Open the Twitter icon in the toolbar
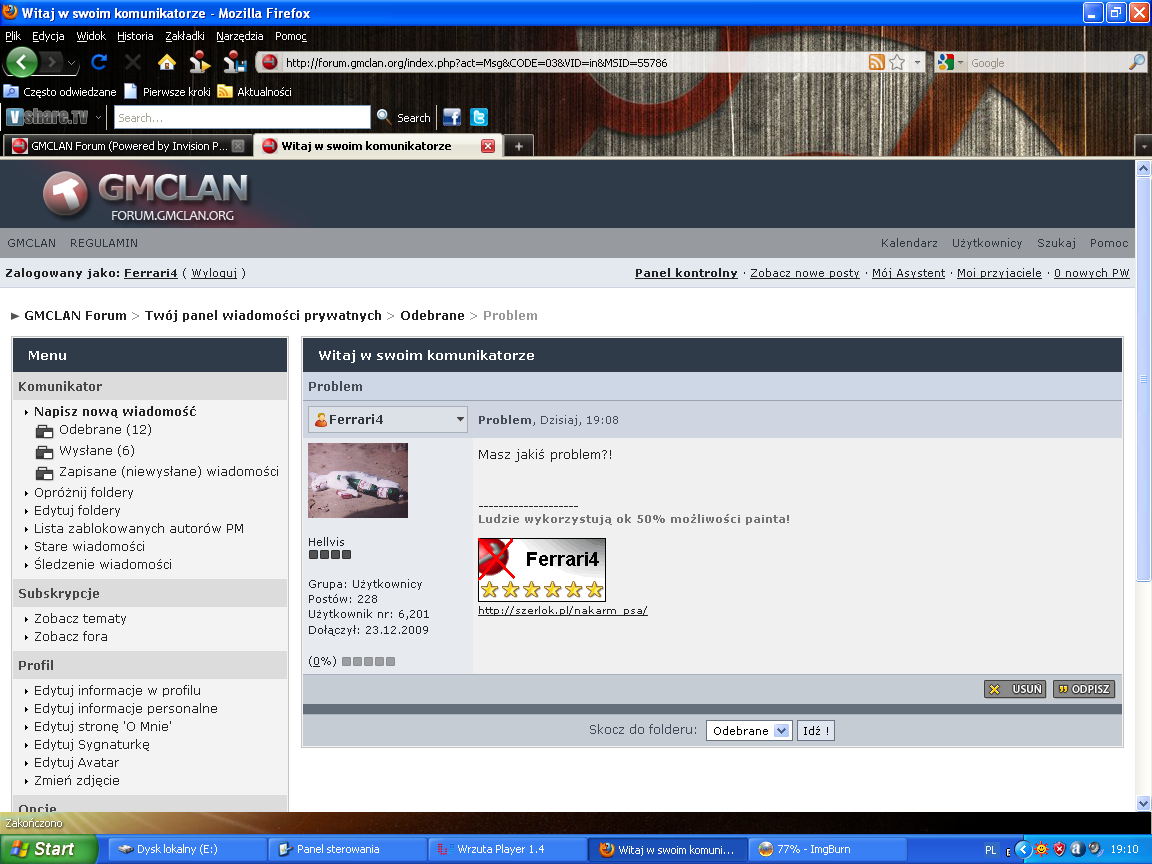Screen dimensions: 1152x864 479,117
